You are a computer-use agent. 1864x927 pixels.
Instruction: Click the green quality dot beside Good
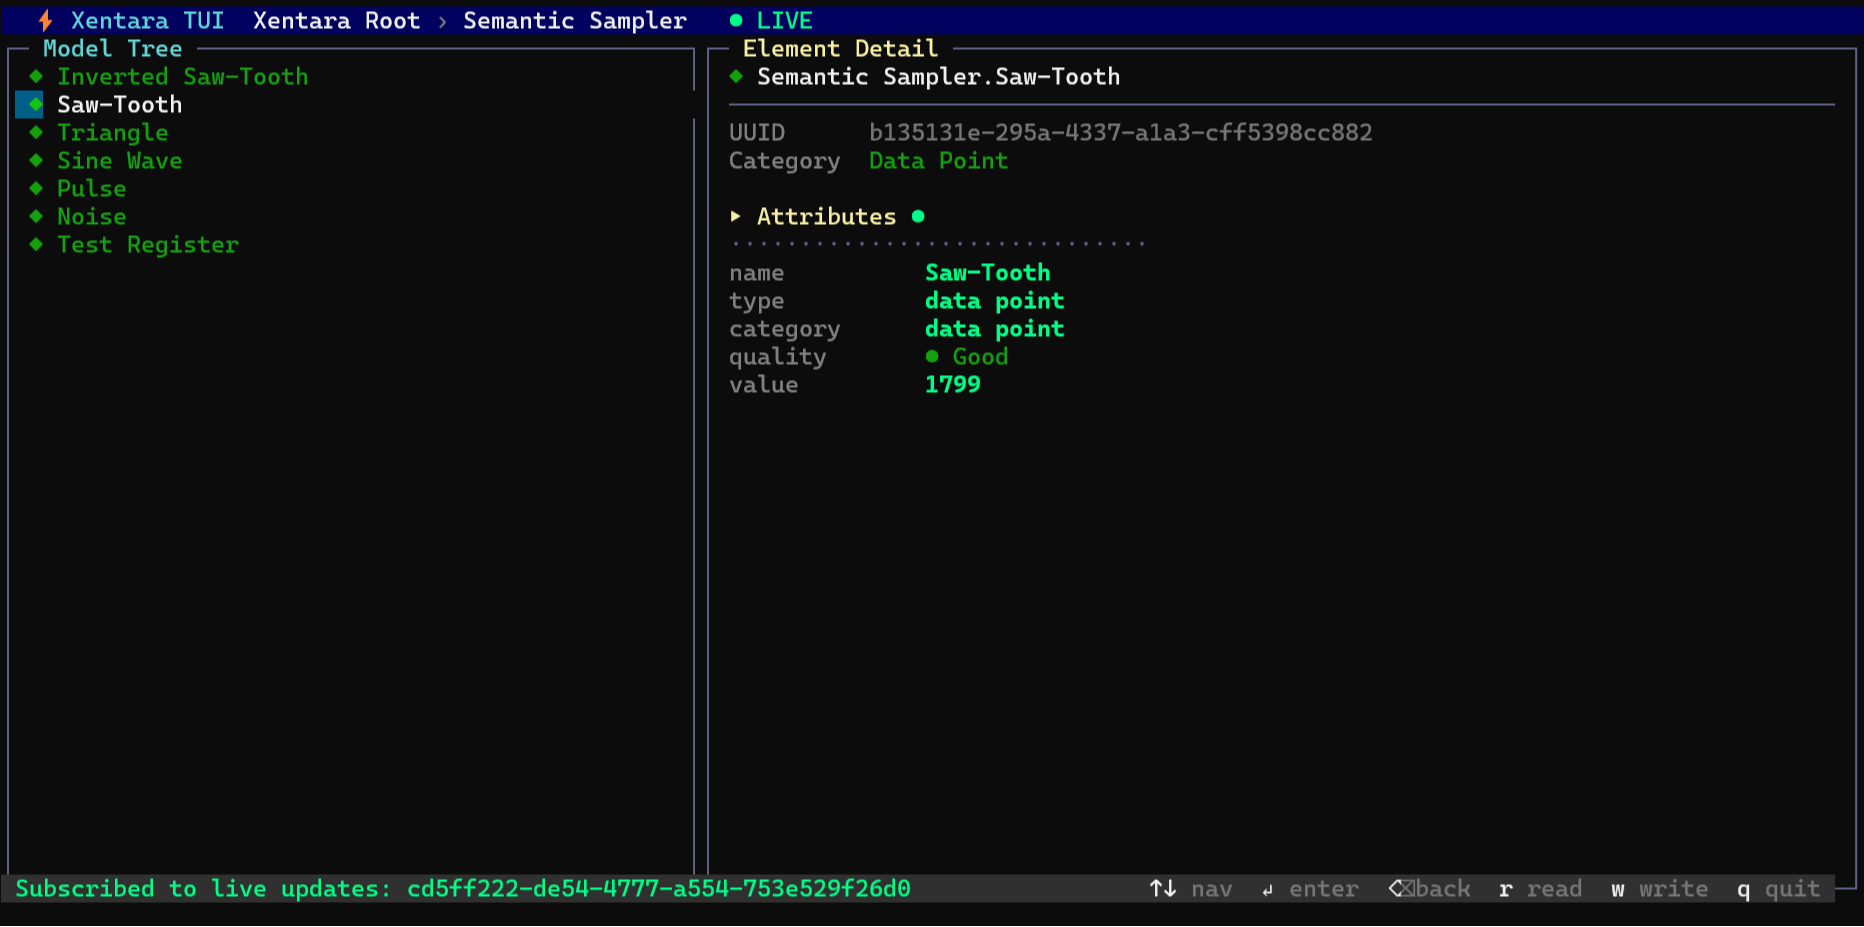pyautogui.click(x=932, y=356)
